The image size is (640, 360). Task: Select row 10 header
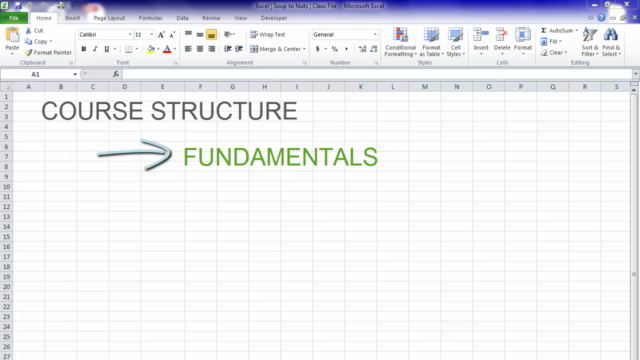click(7, 187)
